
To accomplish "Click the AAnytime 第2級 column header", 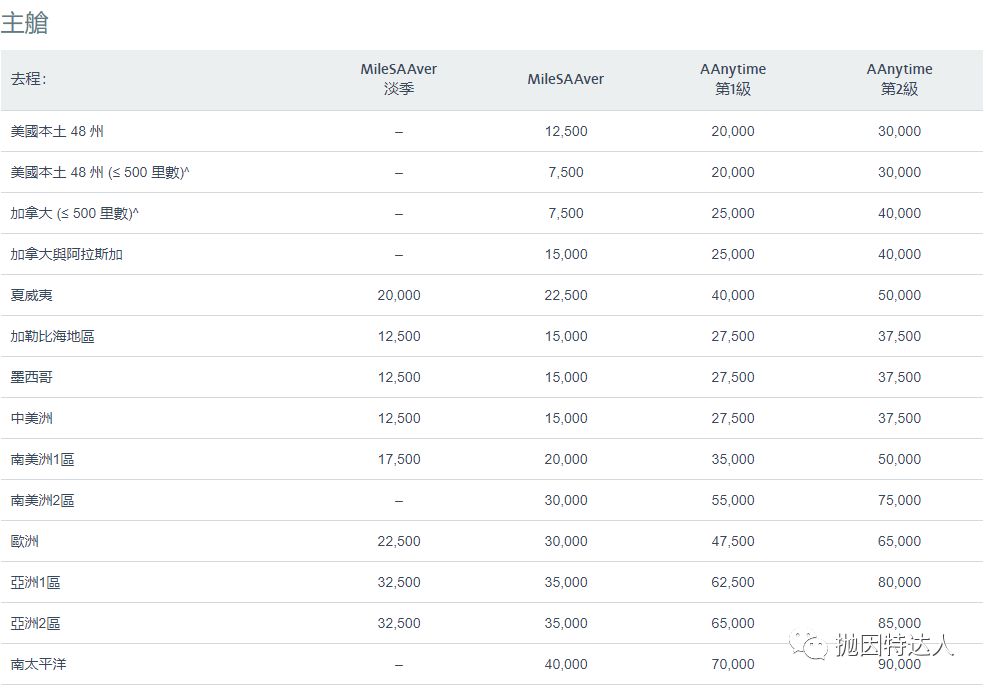I will [x=899, y=79].
